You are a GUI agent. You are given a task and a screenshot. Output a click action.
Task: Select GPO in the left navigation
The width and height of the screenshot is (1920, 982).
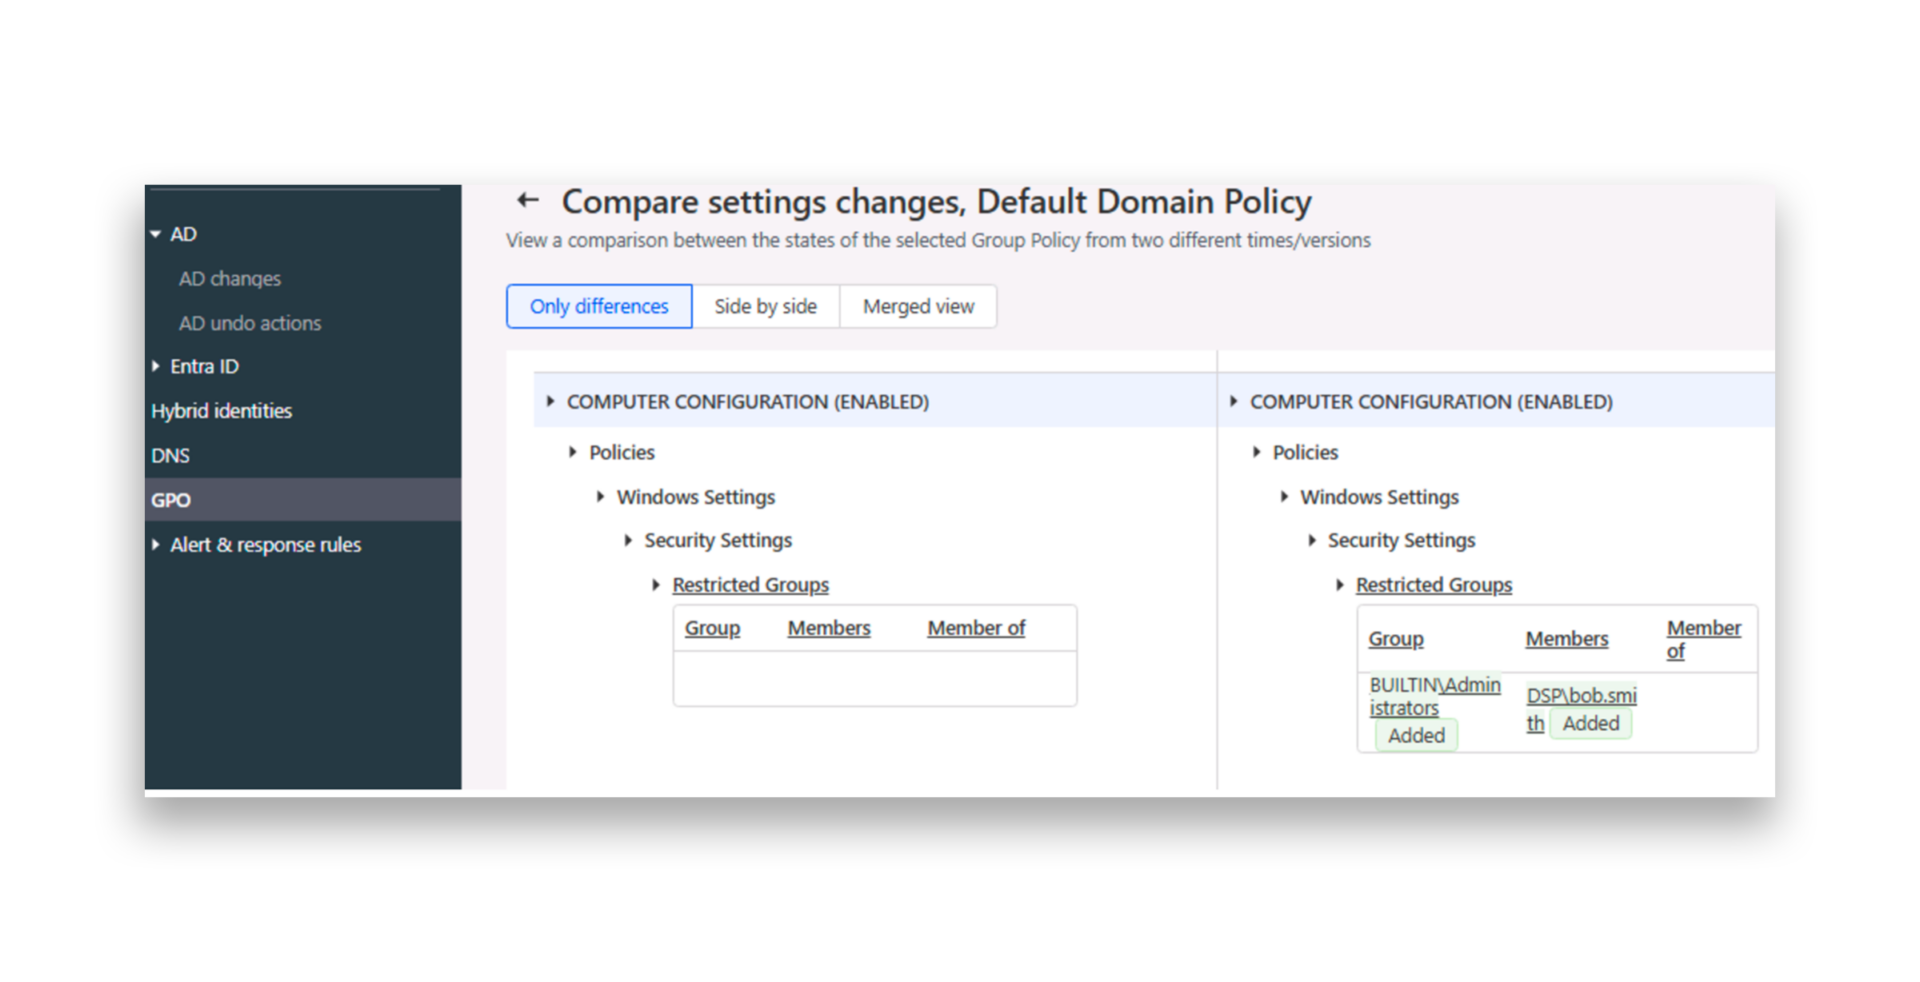tap(171, 499)
